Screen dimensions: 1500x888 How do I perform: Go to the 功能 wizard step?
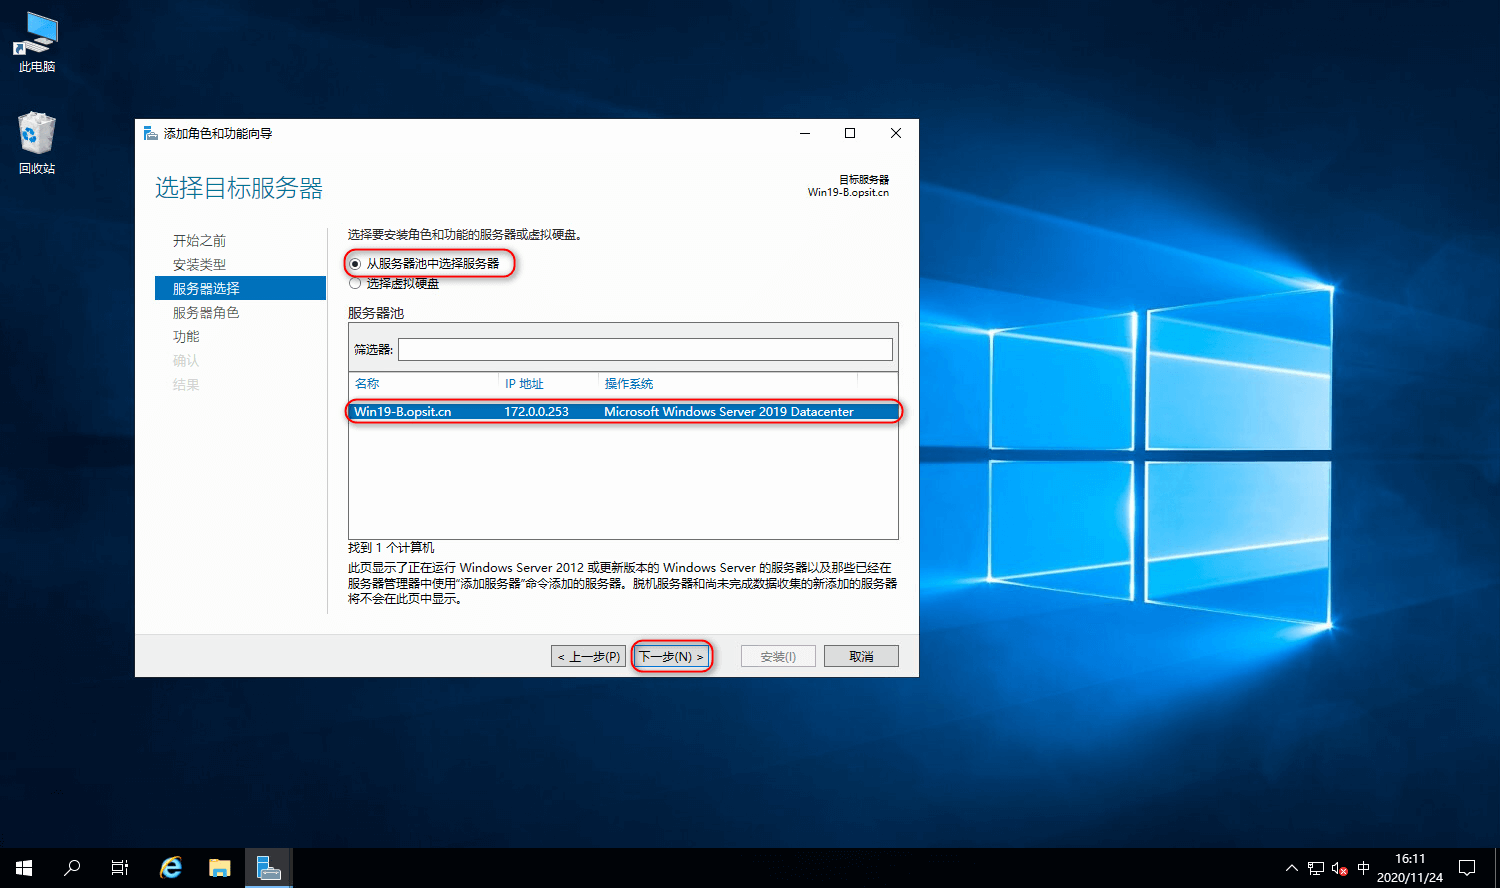click(186, 337)
